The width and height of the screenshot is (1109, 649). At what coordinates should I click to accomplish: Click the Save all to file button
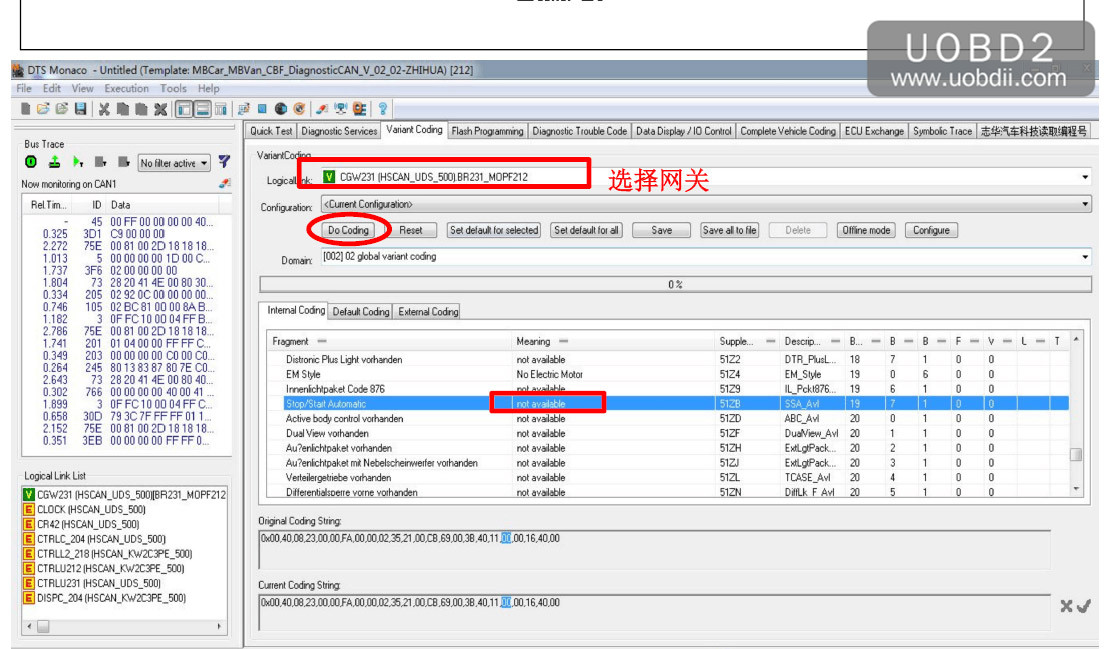coord(729,230)
